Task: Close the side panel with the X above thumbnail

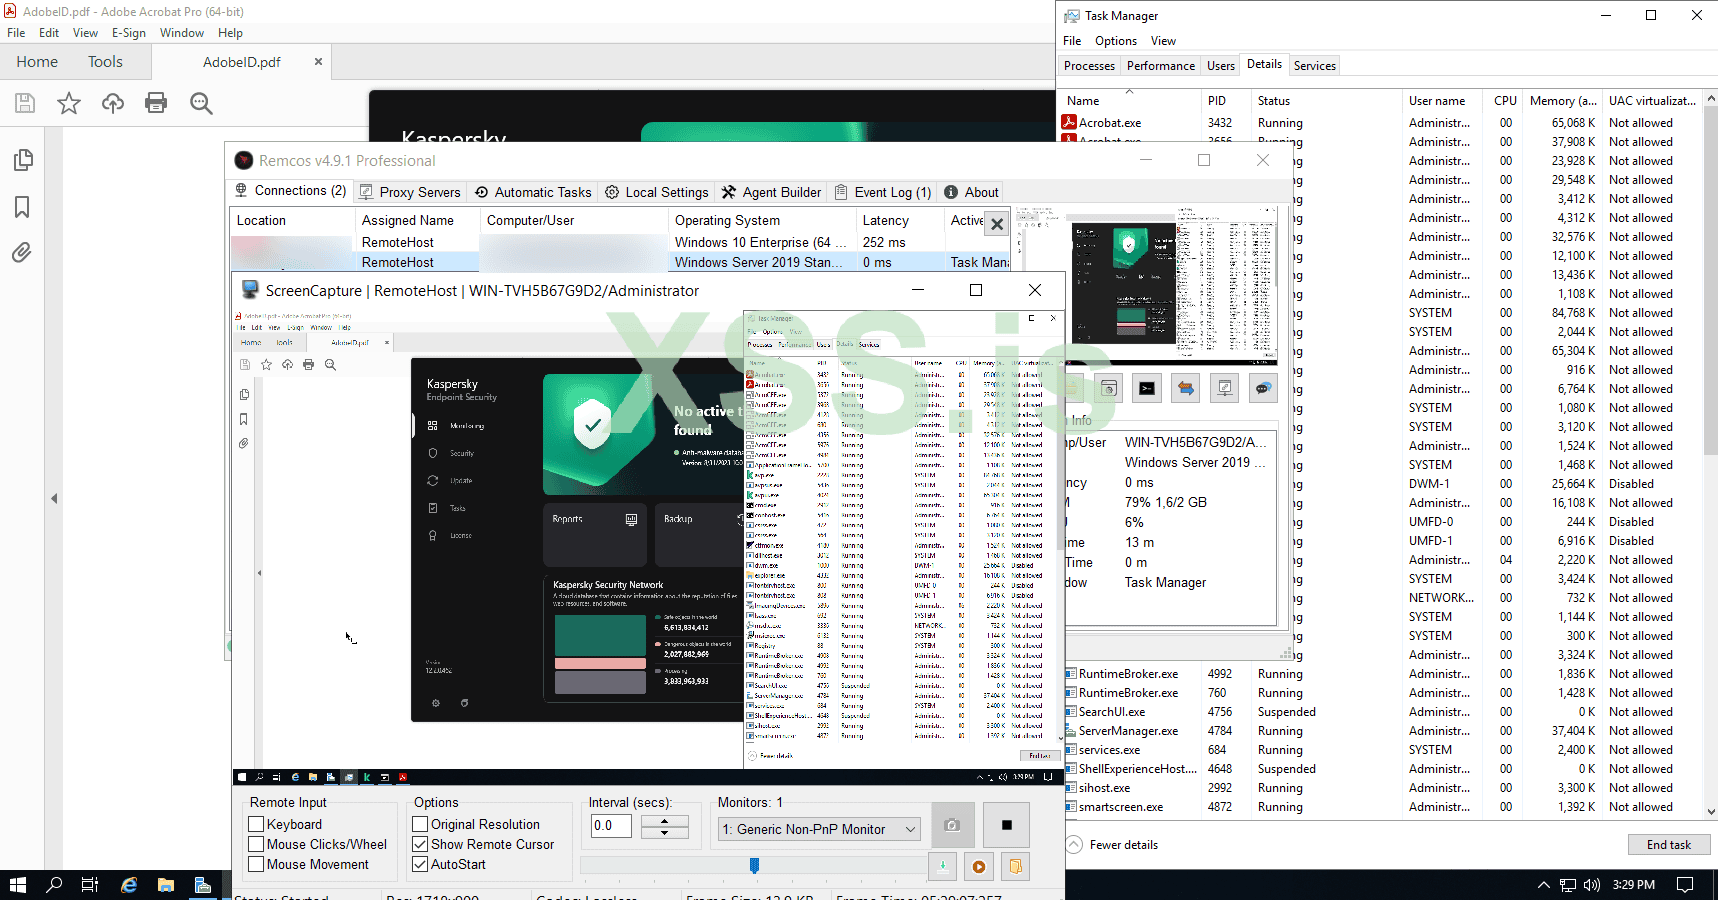Action: tap(997, 224)
